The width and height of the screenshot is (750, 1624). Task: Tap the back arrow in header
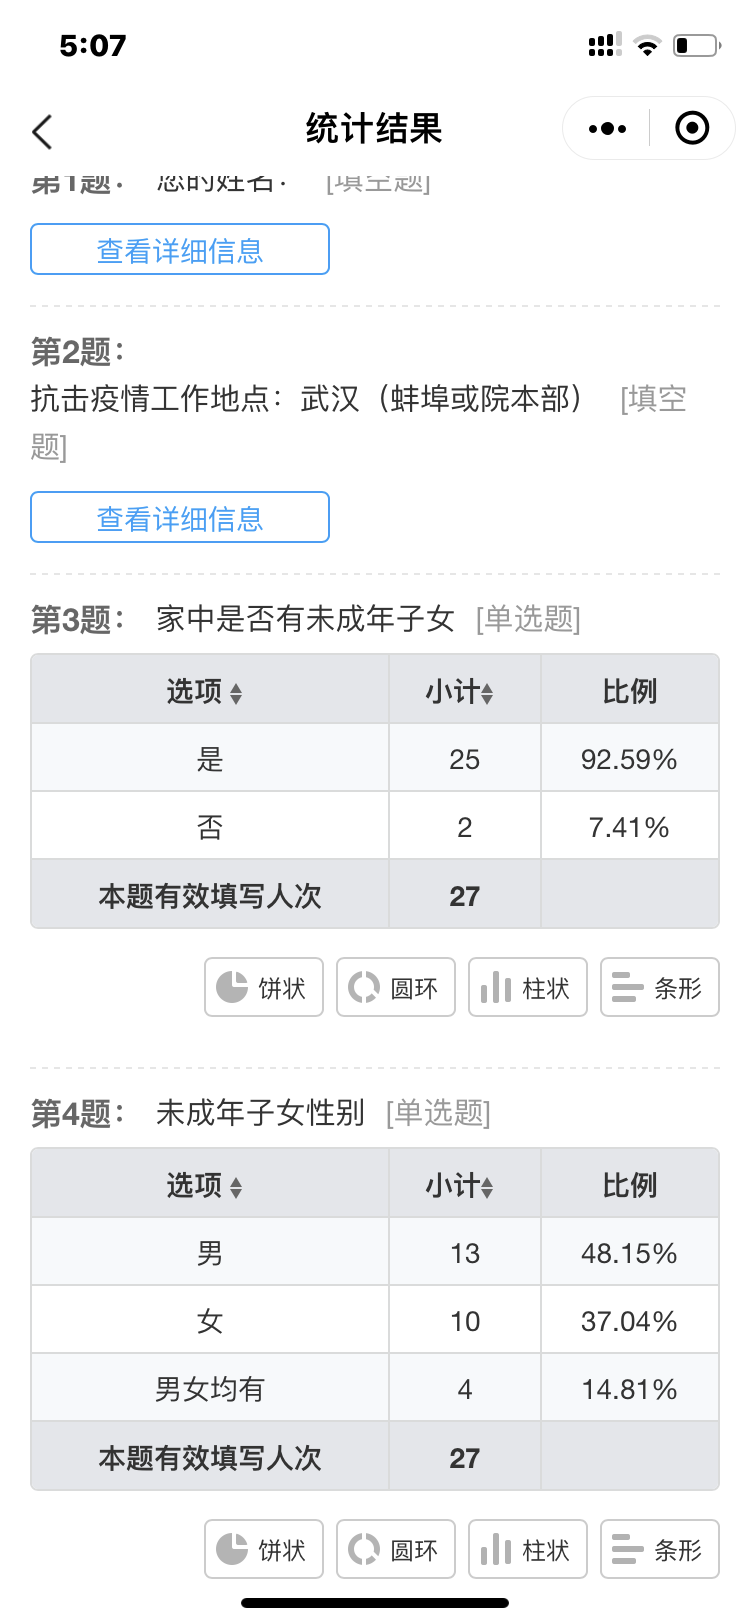point(42,131)
